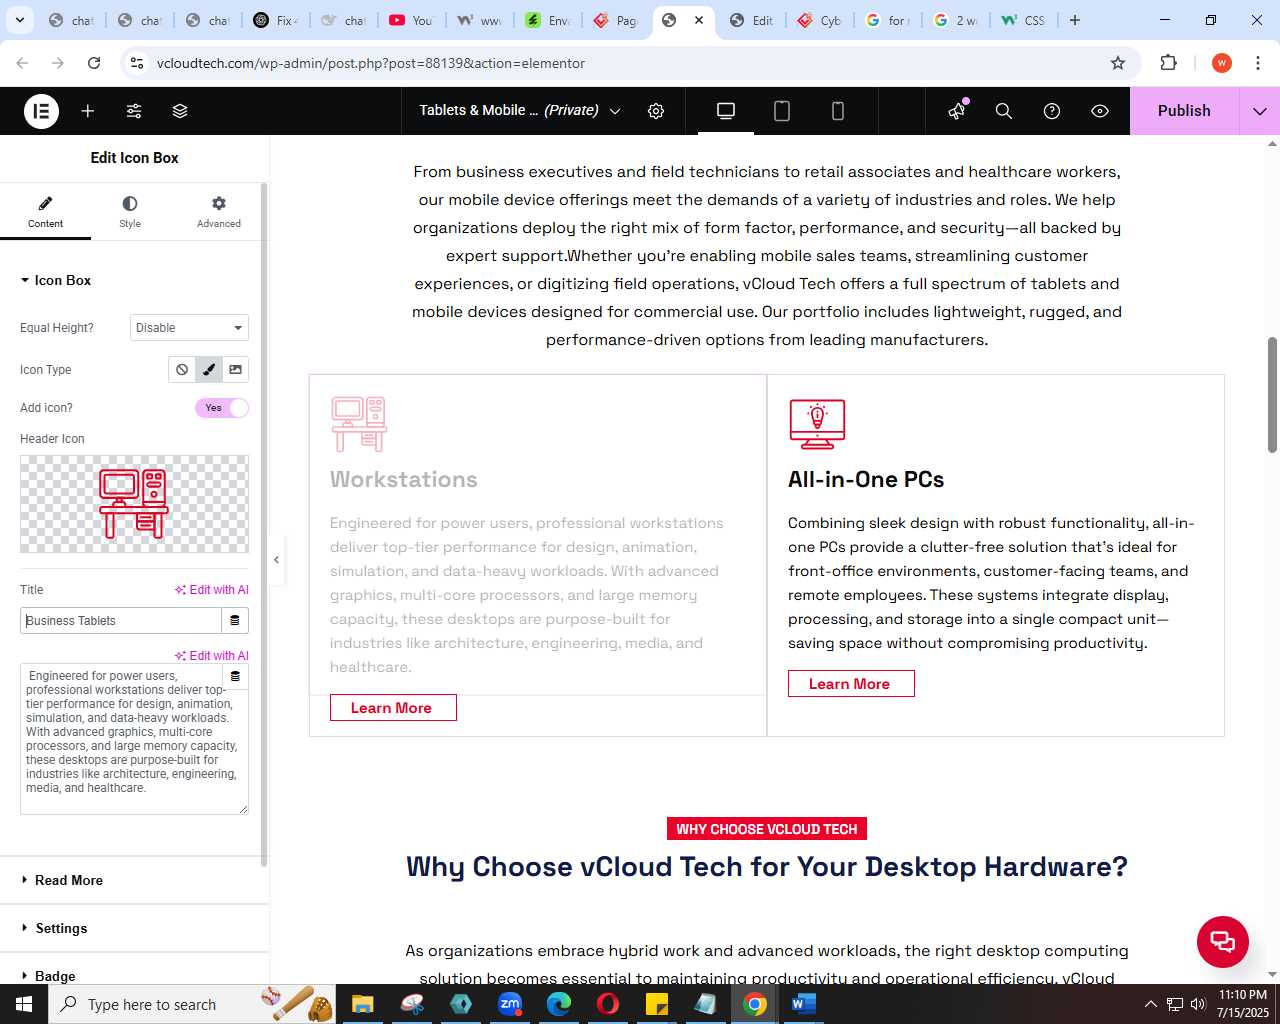Show hidden system tray icons

tap(1151, 1004)
